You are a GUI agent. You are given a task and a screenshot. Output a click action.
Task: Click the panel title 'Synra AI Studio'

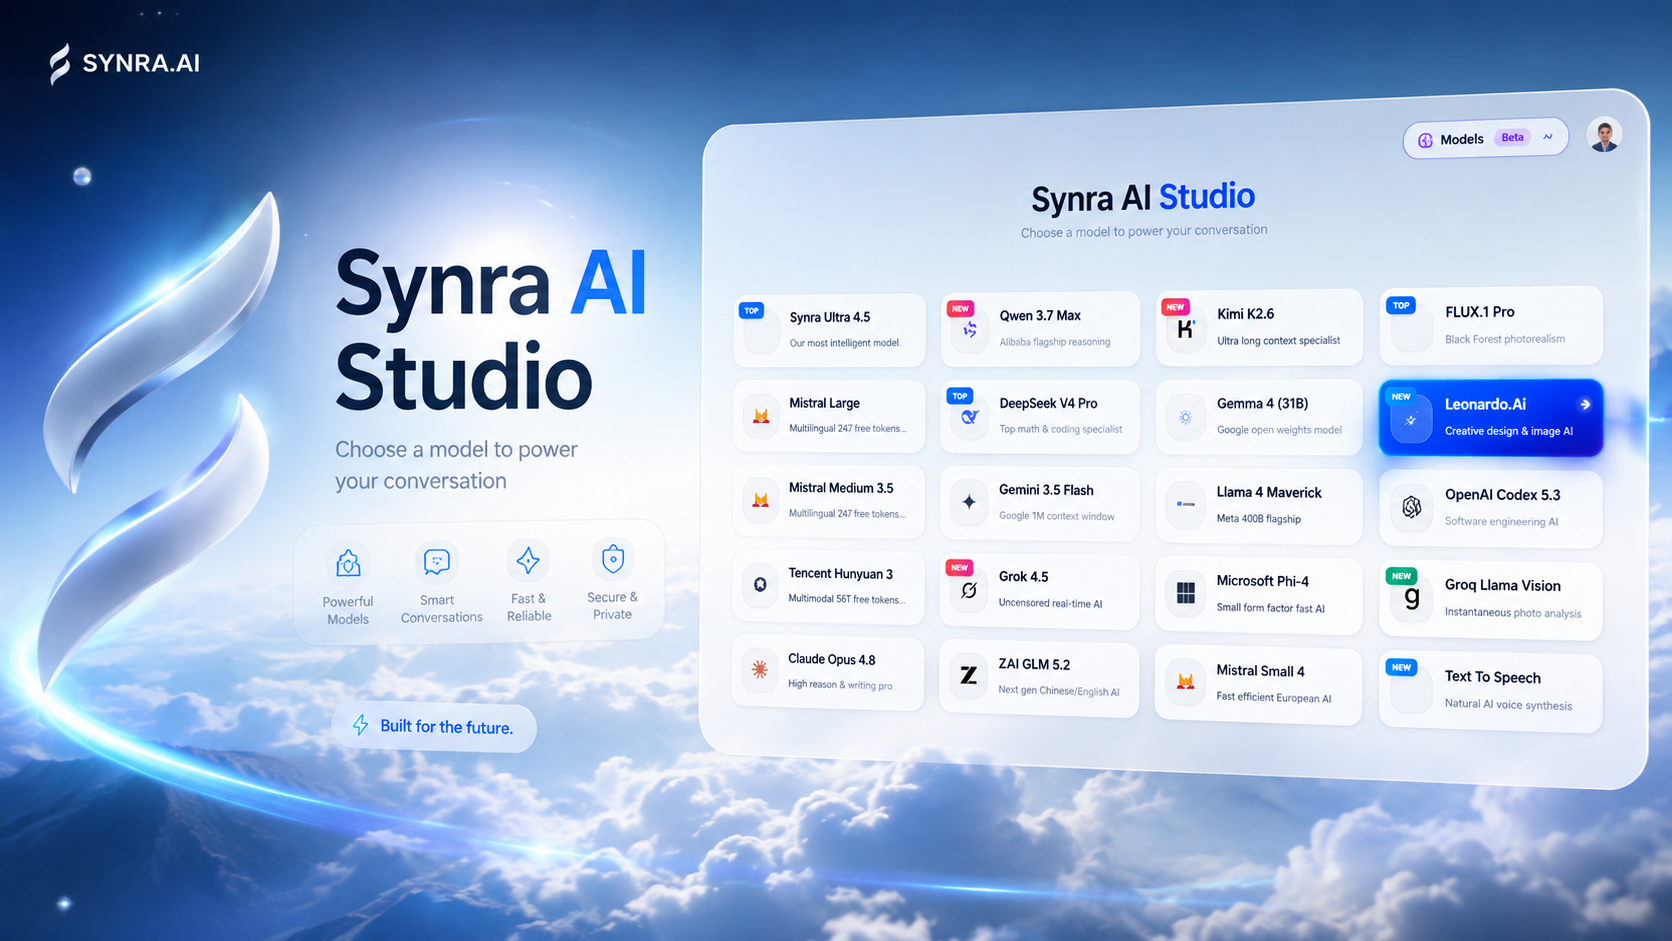tap(1143, 197)
